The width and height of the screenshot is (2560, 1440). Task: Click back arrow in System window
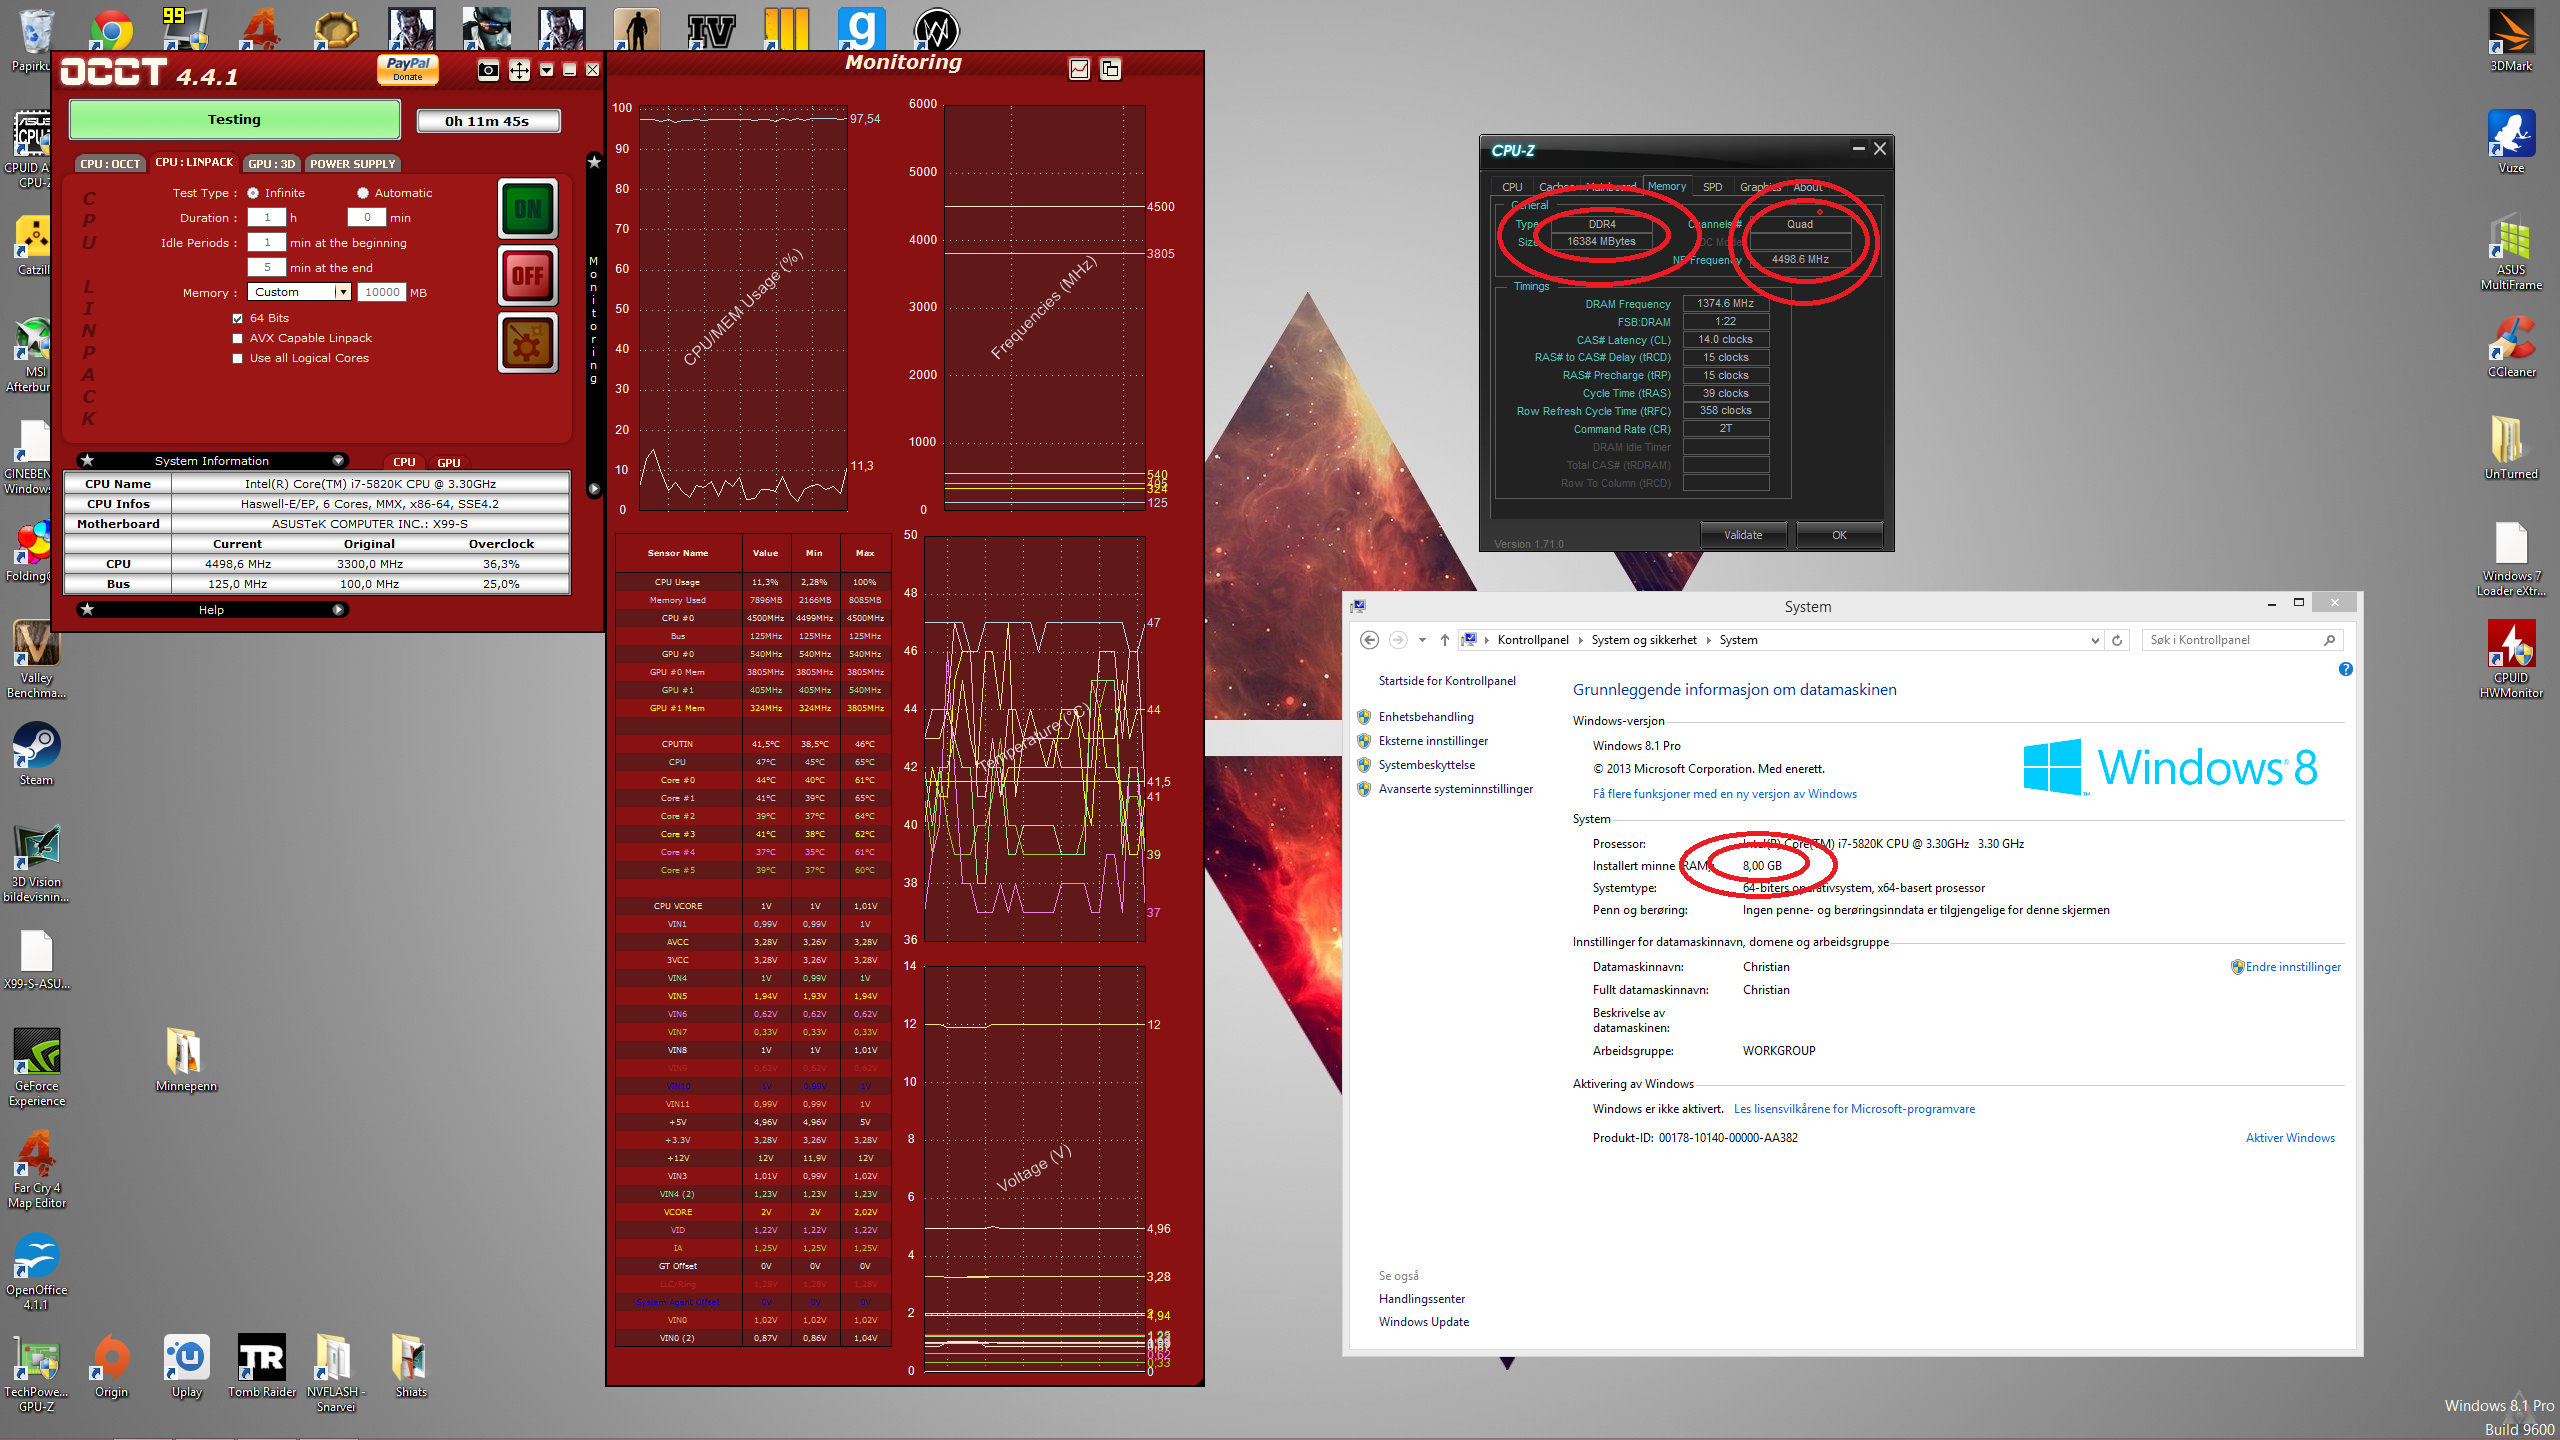pos(1370,640)
